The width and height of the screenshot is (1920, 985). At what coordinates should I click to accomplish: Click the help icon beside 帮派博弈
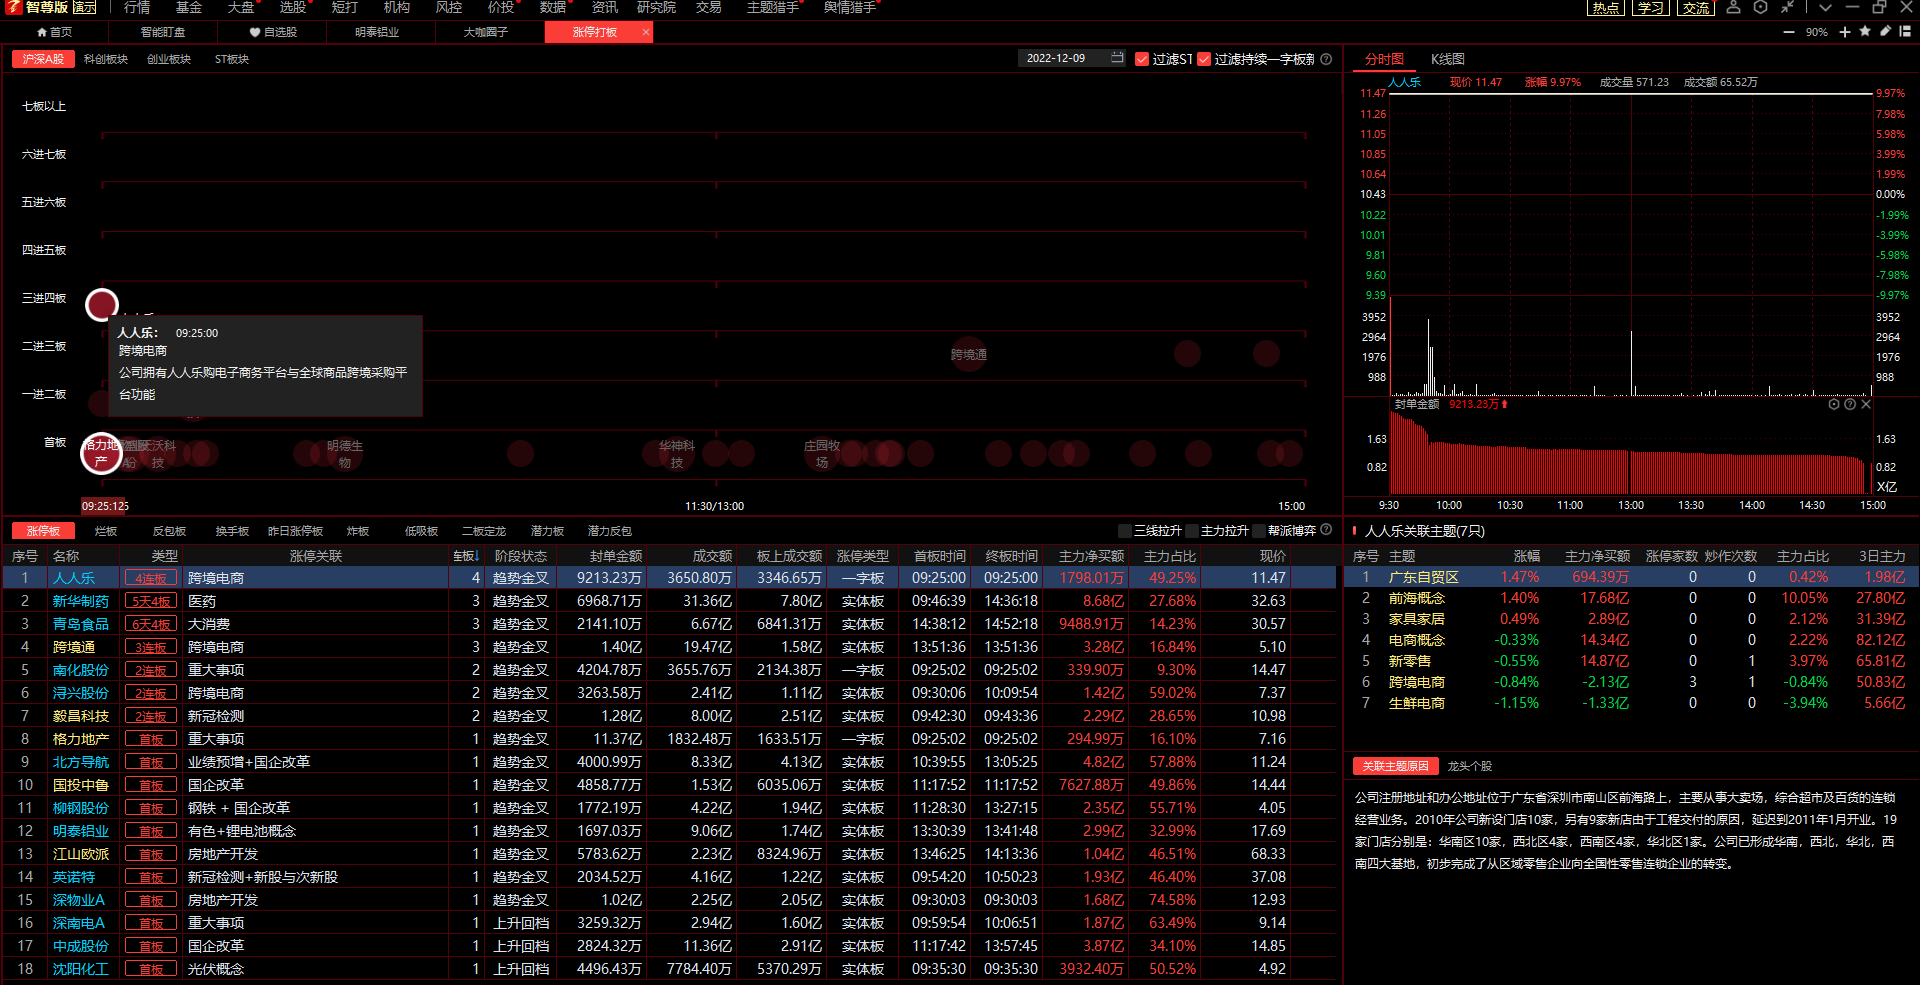[1326, 530]
